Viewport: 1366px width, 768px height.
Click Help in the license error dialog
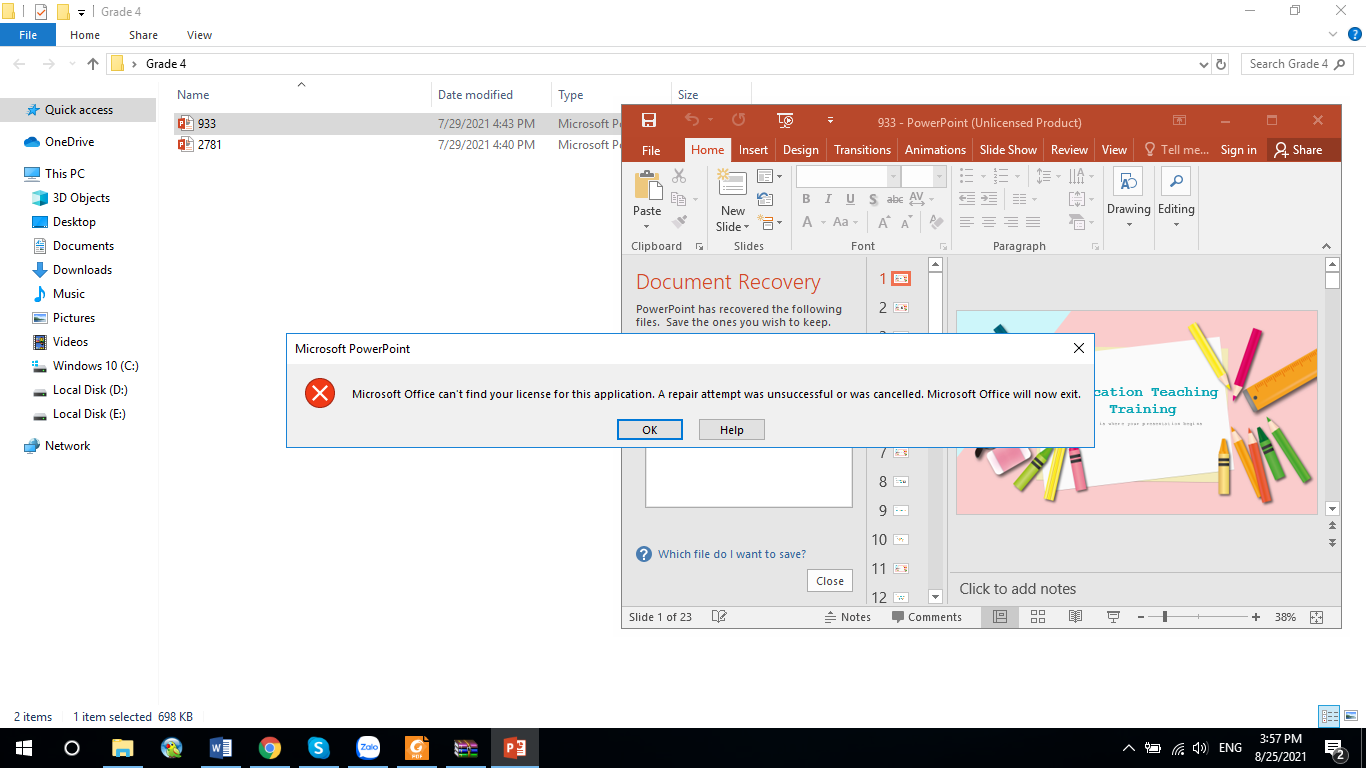[732, 429]
